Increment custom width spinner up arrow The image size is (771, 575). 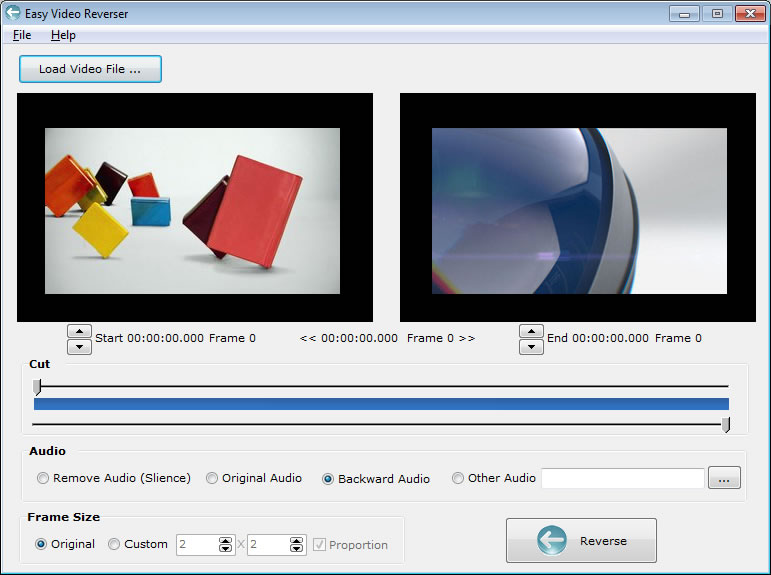(225, 541)
